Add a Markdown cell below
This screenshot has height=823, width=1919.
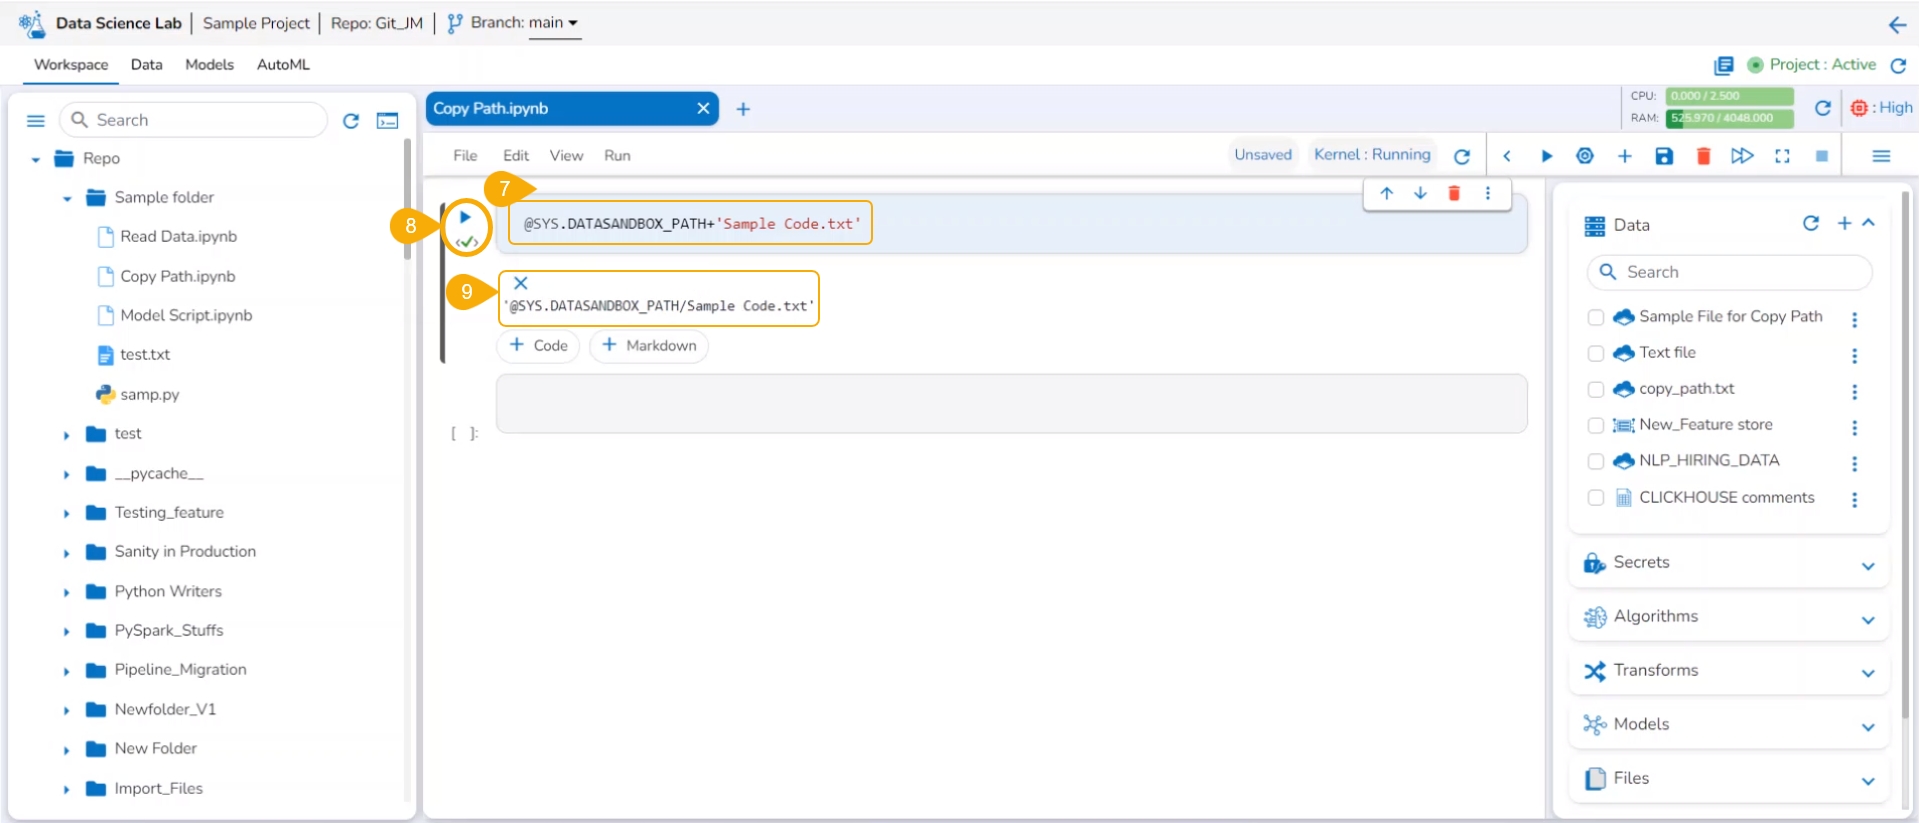pos(649,346)
